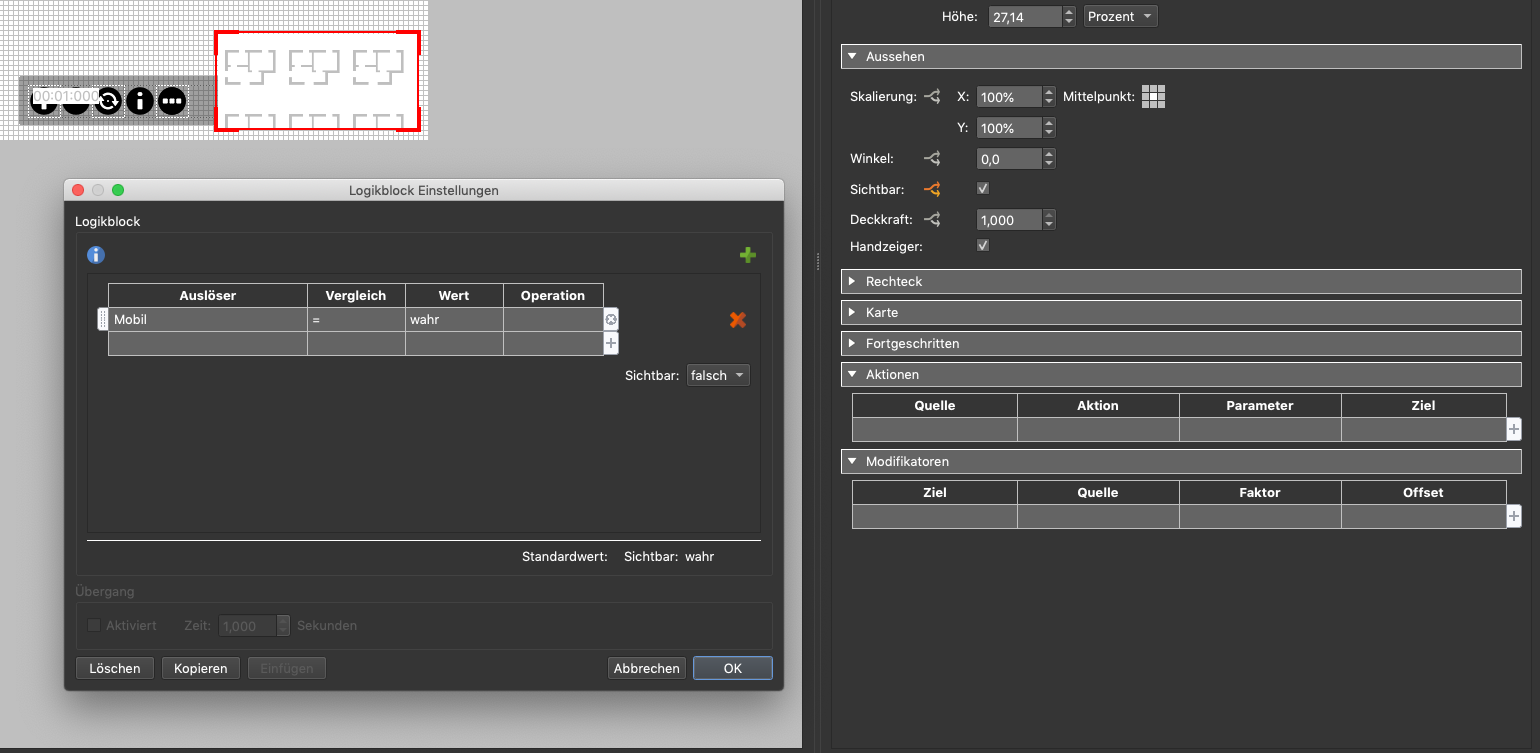The width and height of the screenshot is (1540, 753).
Task: Add a new row to the Aktionen table
Action: [x=1514, y=430]
